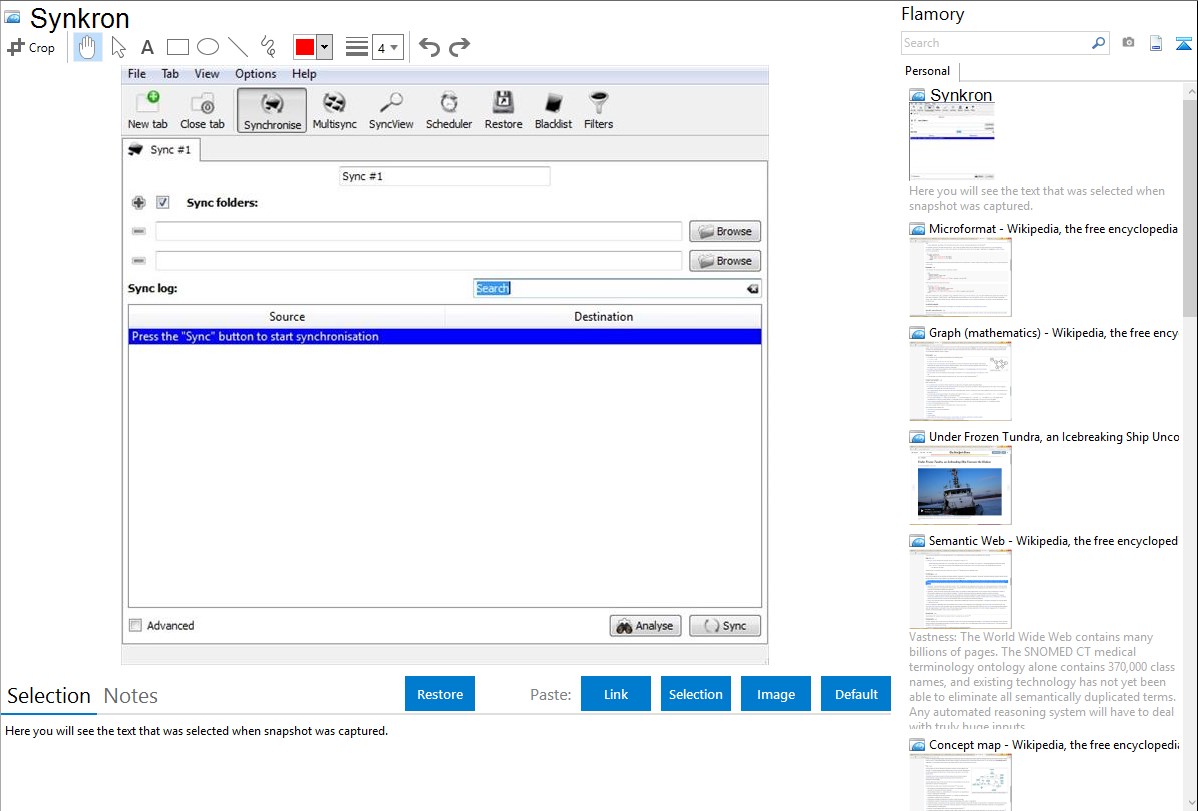Open the Help menu in Synkron
The image size is (1198, 811).
pyautogui.click(x=303, y=74)
